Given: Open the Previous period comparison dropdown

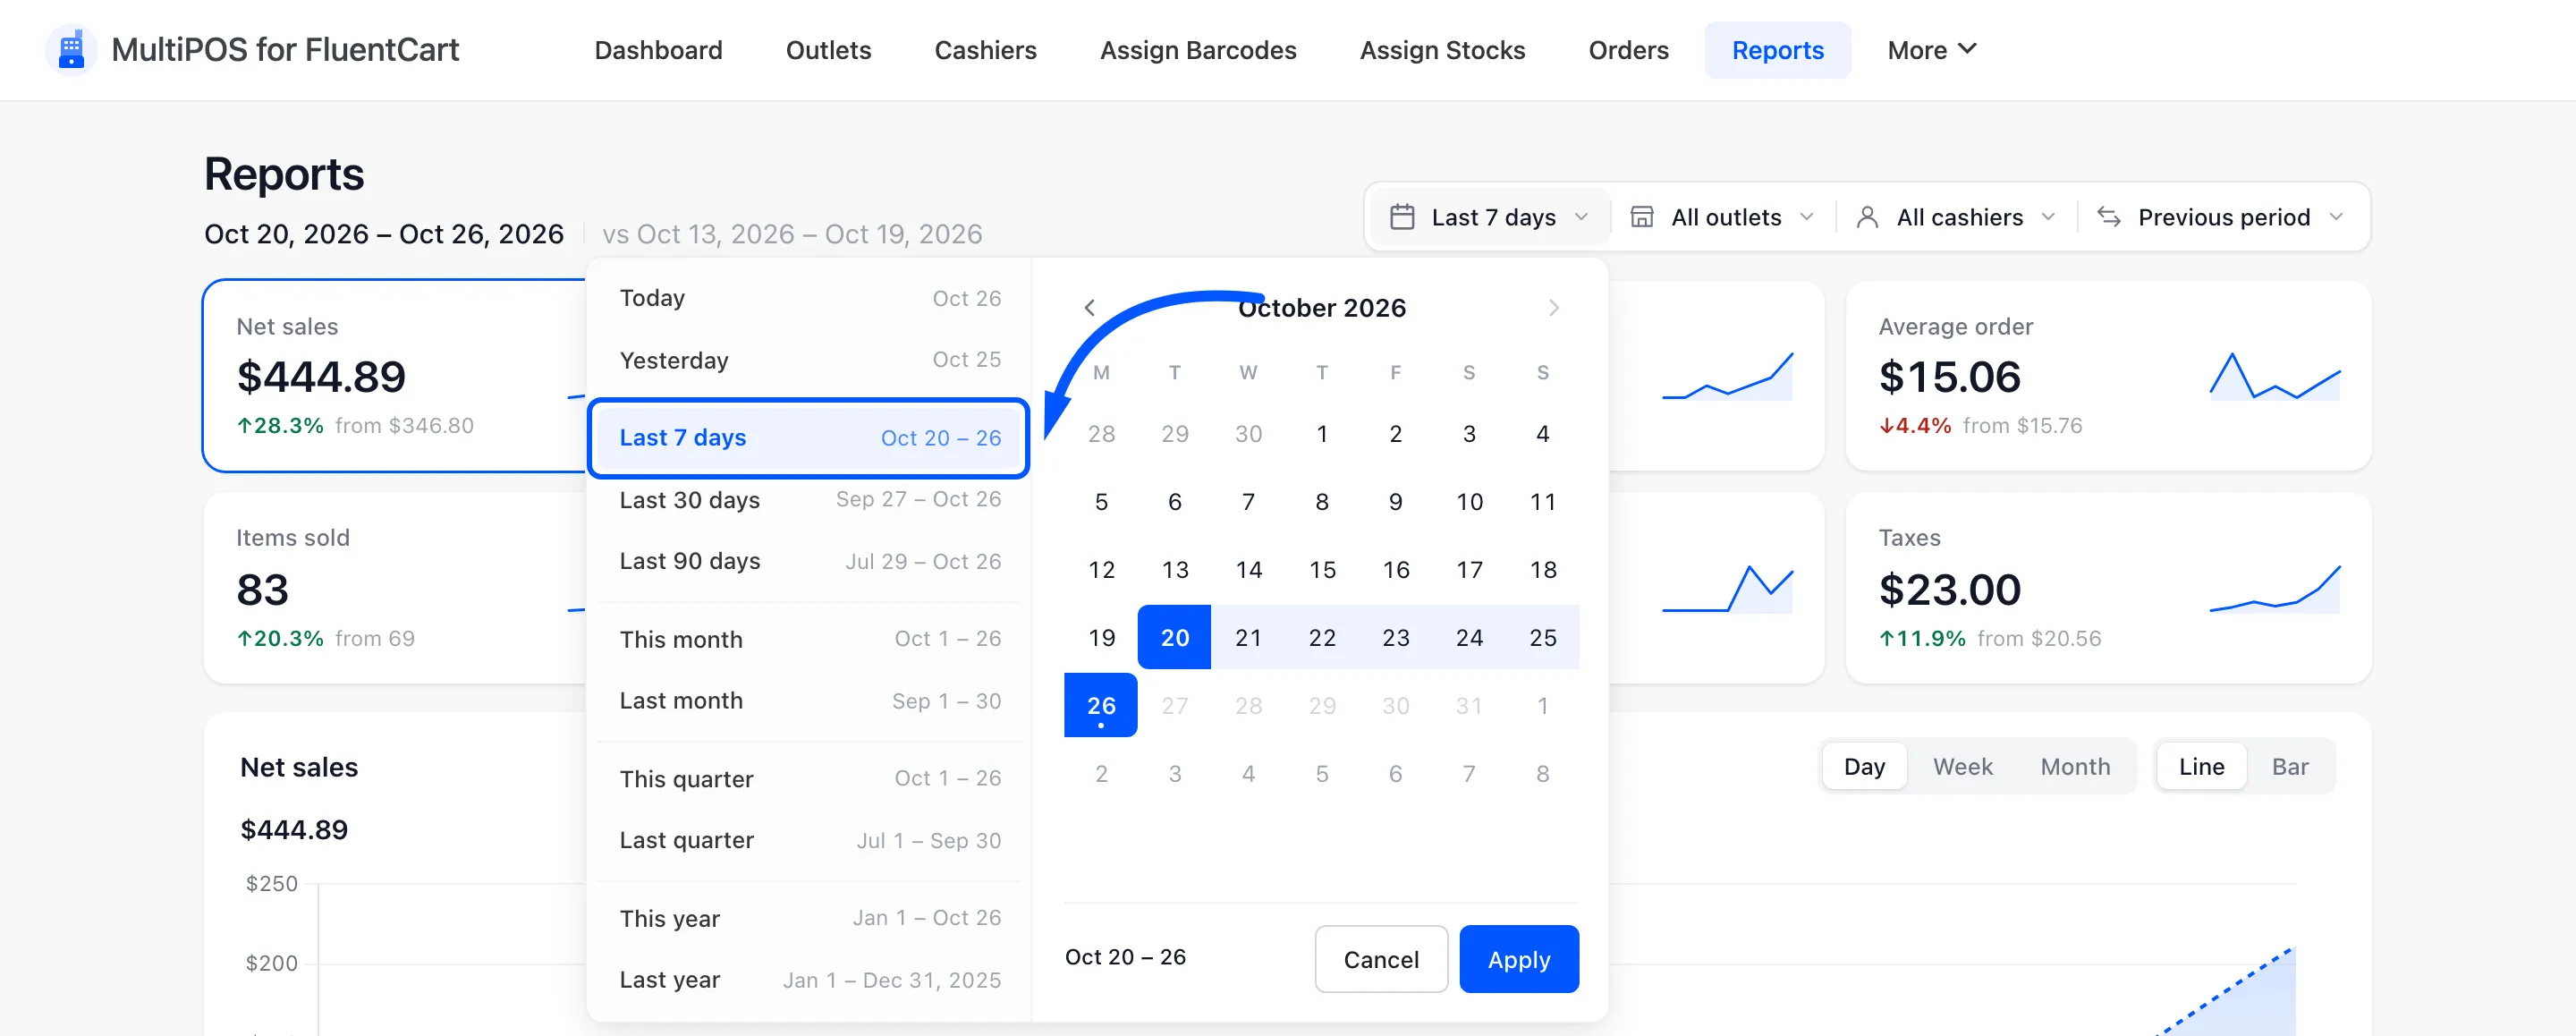Looking at the screenshot, I should click(2220, 217).
